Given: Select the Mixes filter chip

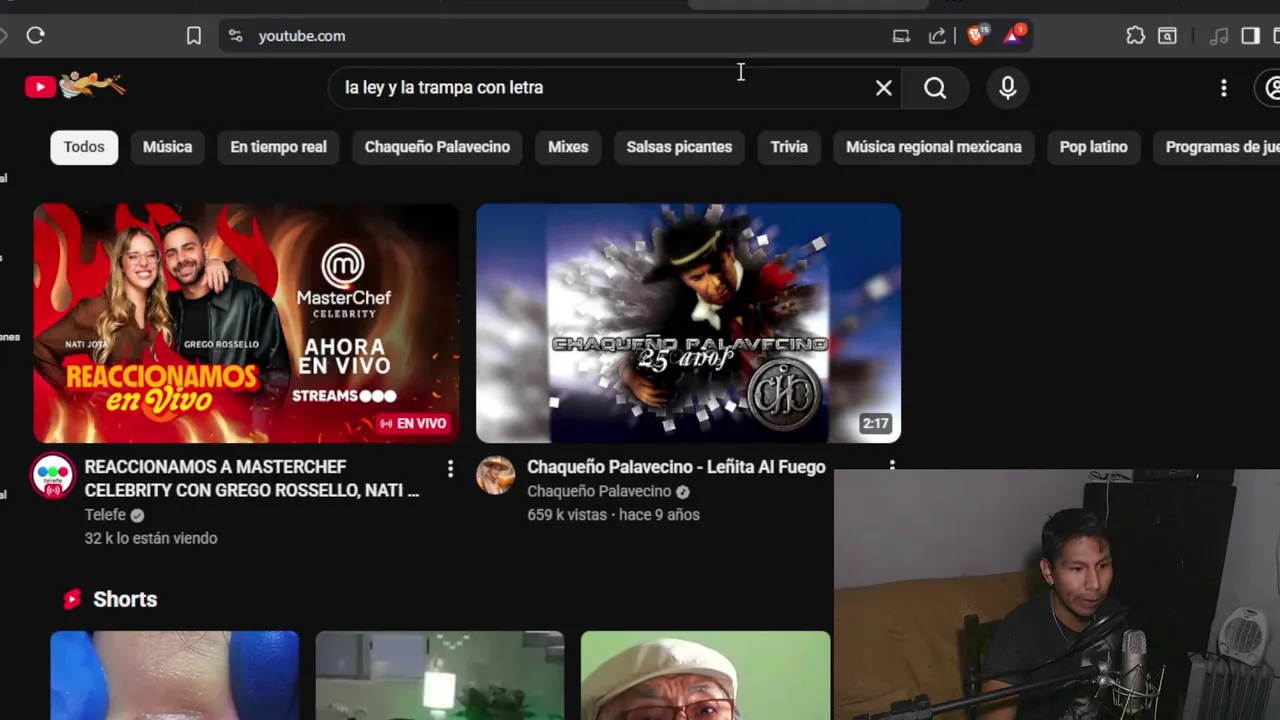Looking at the screenshot, I should 568,147.
